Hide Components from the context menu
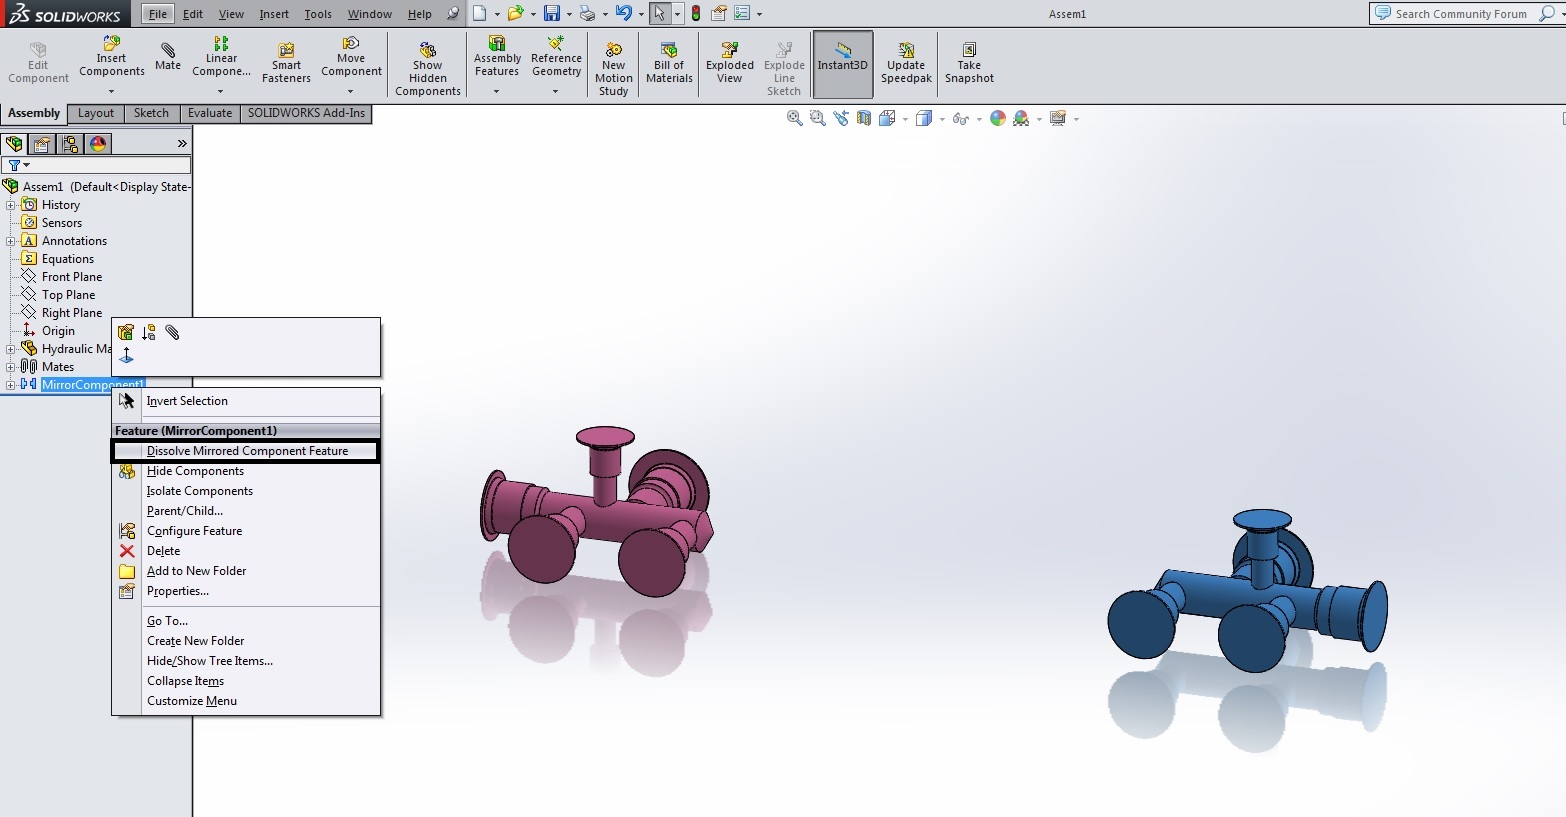Image resolution: width=1566 pixels, height=817 pixels. coord(195,471)
